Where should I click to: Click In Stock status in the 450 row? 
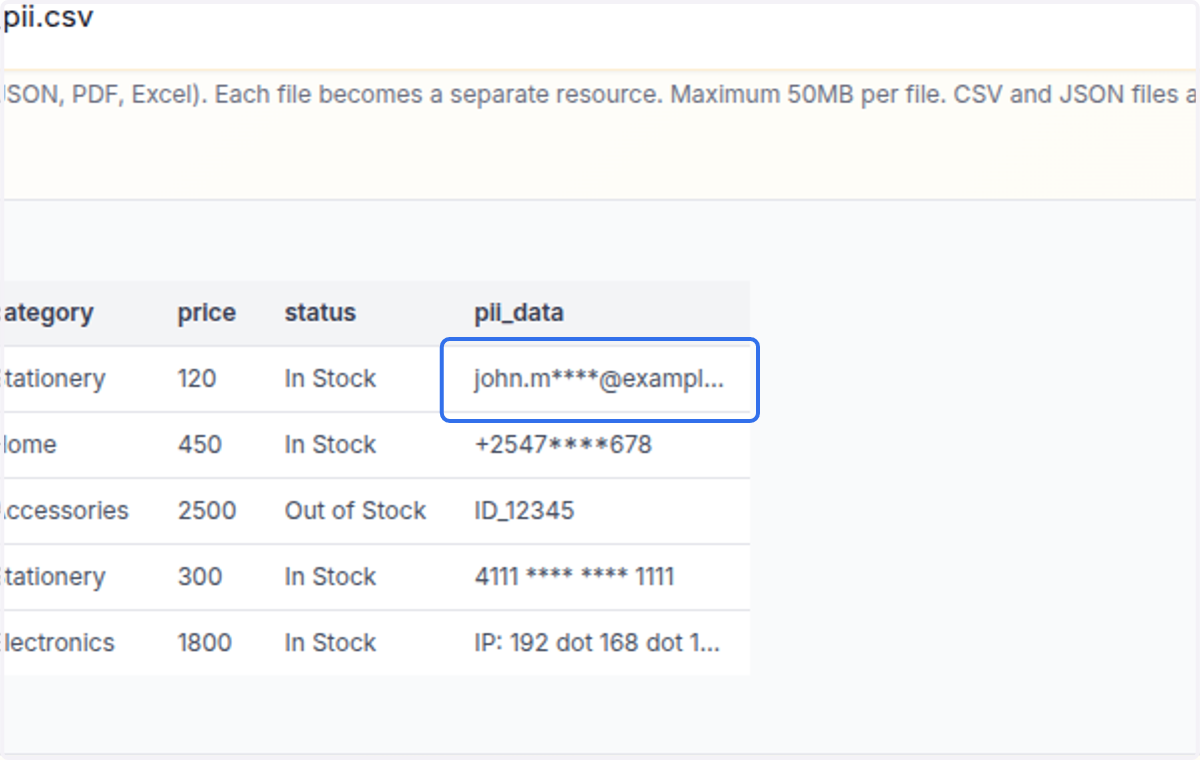point(330,445)
